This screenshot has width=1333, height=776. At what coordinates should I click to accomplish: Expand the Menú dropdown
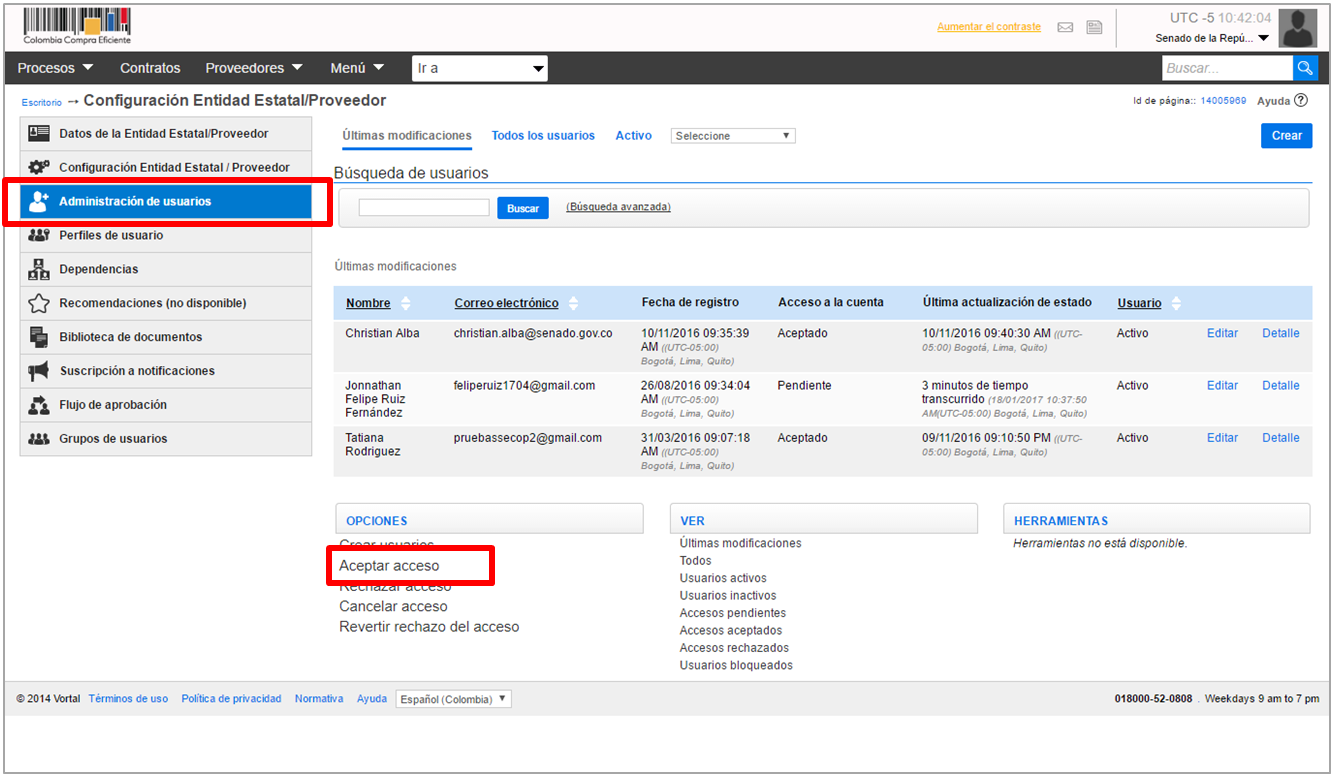point(357,68)
